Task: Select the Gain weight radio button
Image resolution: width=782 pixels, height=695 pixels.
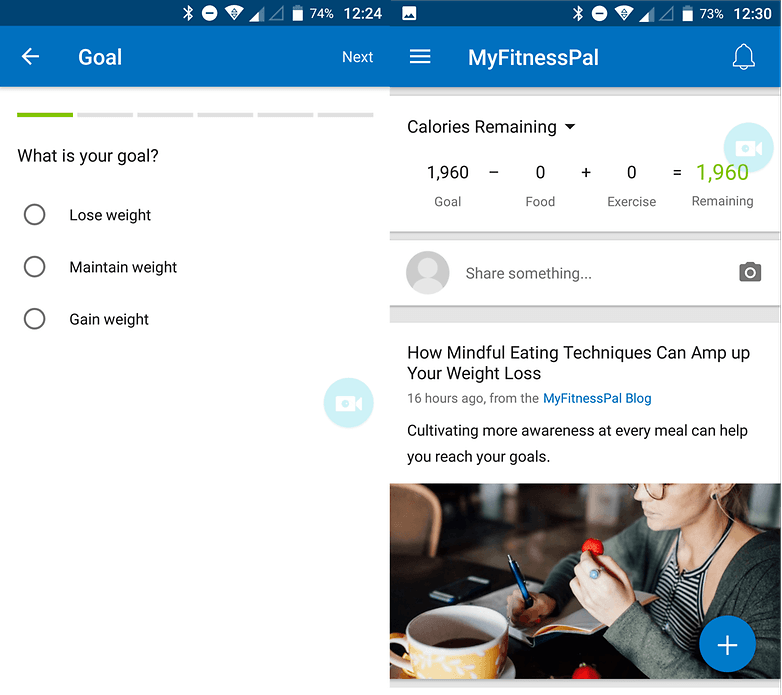Action: click(x=34, y=319)
